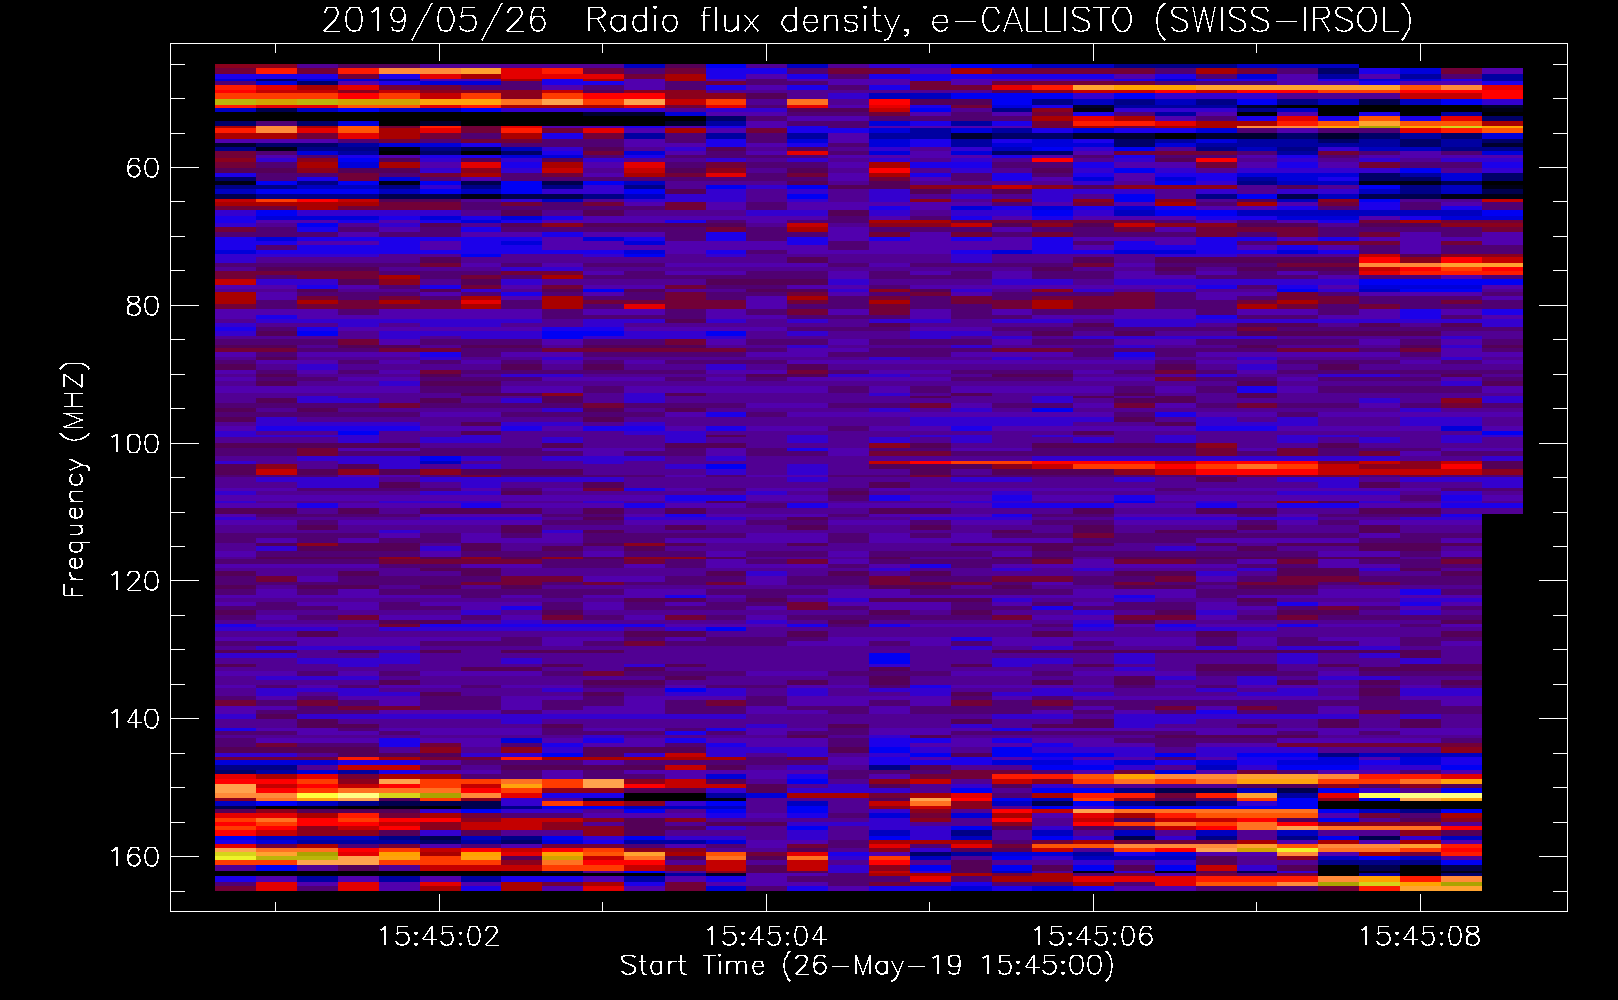The image size is (1618, 1000).
Task: Click the 'Start Time (26-May-19 15:45:00)' axis label
Action: [867, 966]
